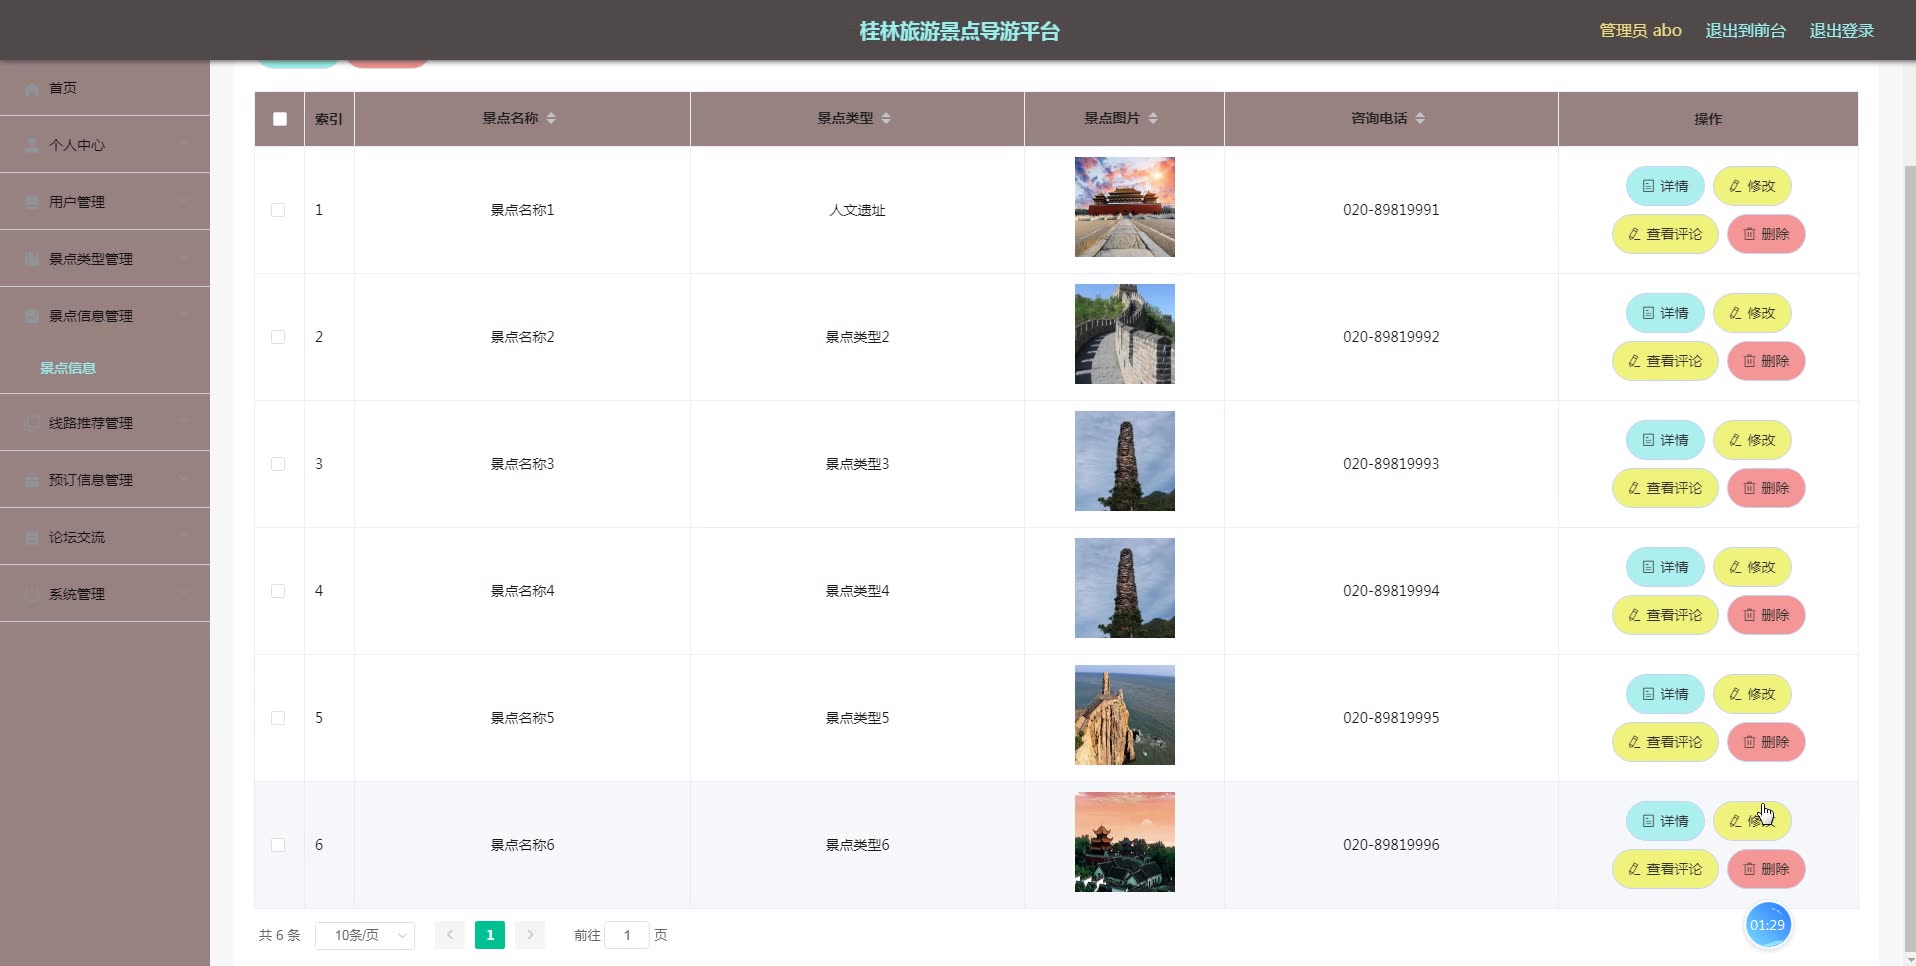This screenshot has height=966, width=1916.
Task: Click the icon beside 景点类型管理
Action: click(x=32, y=260)
